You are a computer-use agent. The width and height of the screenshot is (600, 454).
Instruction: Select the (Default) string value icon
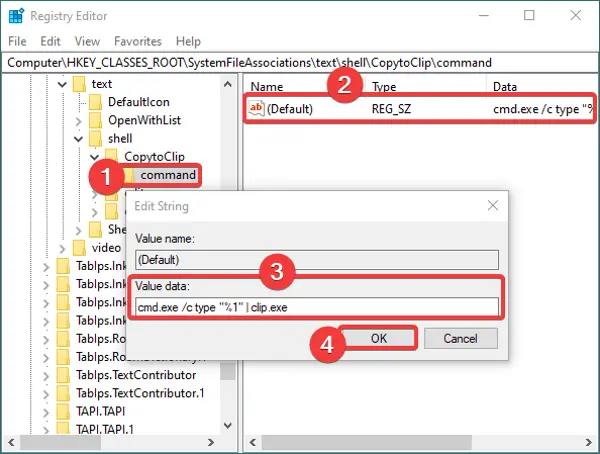(256, 108)
